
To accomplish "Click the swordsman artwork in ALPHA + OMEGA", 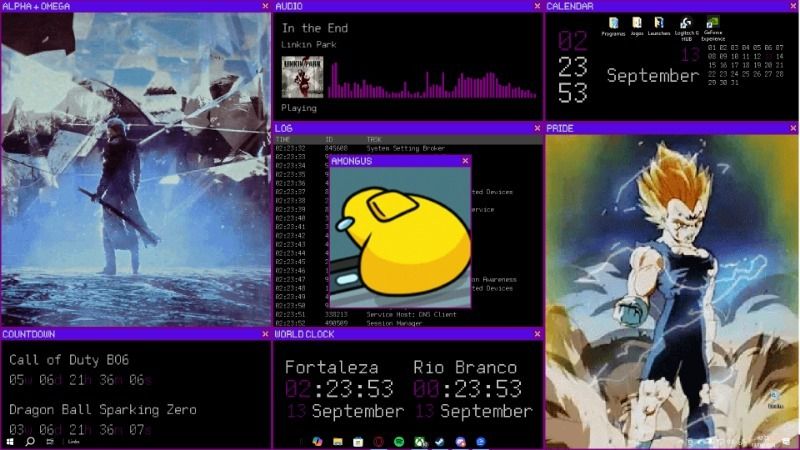I will tap(136, 169).
